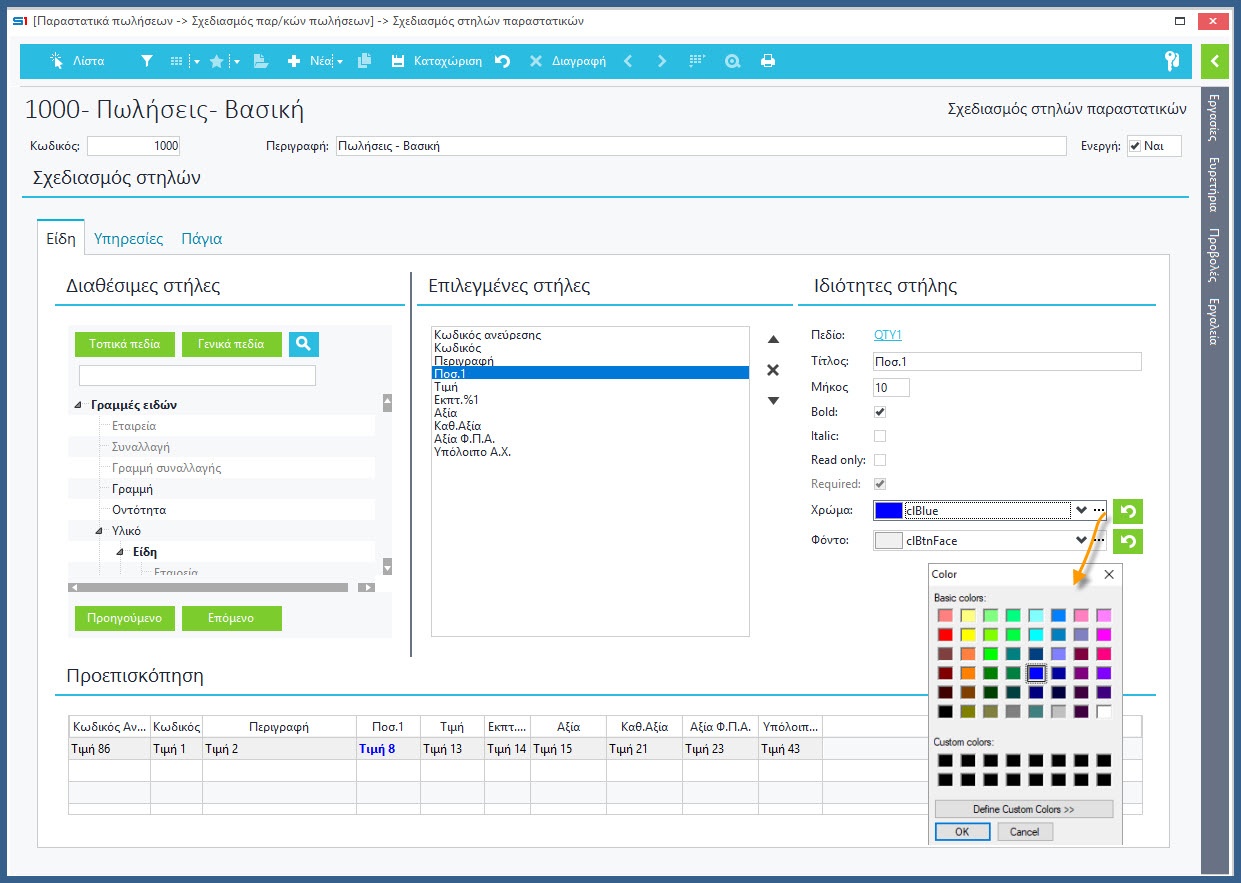Toggle the Ενεργή Ναι checkbox
Screen dimensions: 1241x883
click(1134, 146)
